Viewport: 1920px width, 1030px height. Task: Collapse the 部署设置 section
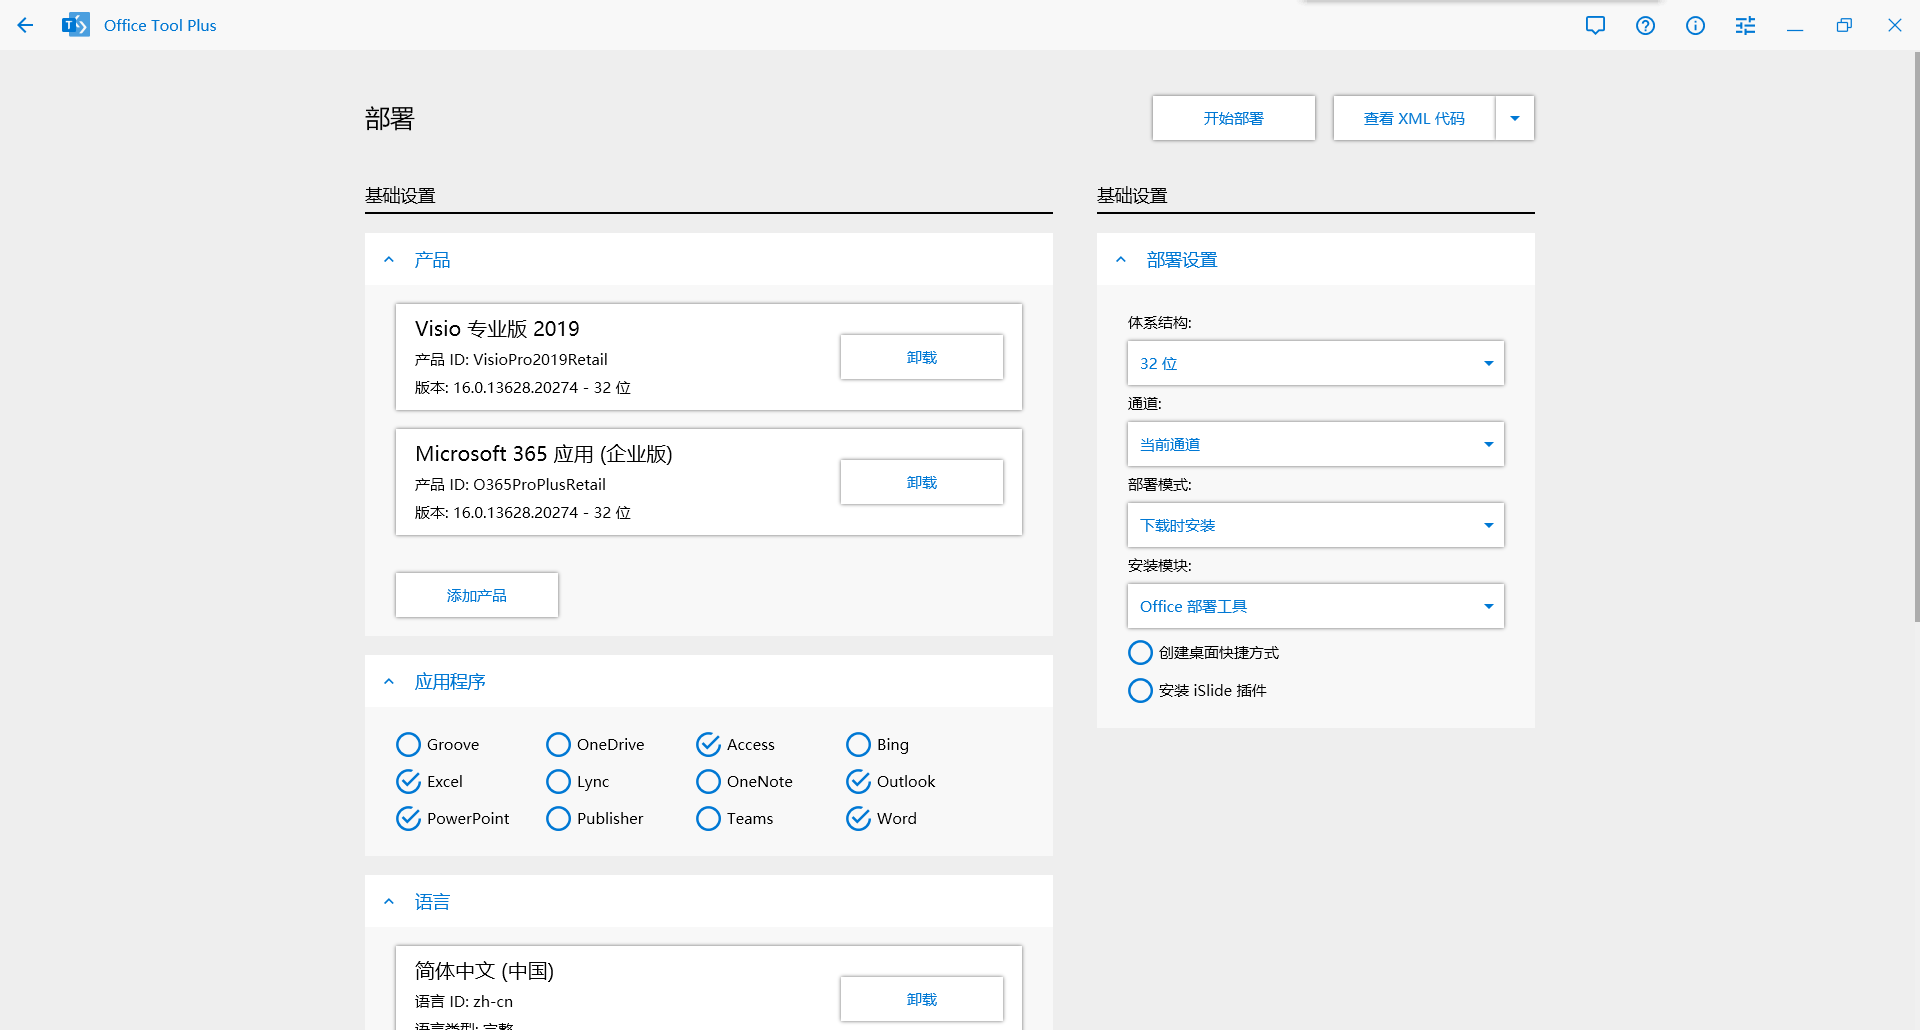coord(1121,260)
